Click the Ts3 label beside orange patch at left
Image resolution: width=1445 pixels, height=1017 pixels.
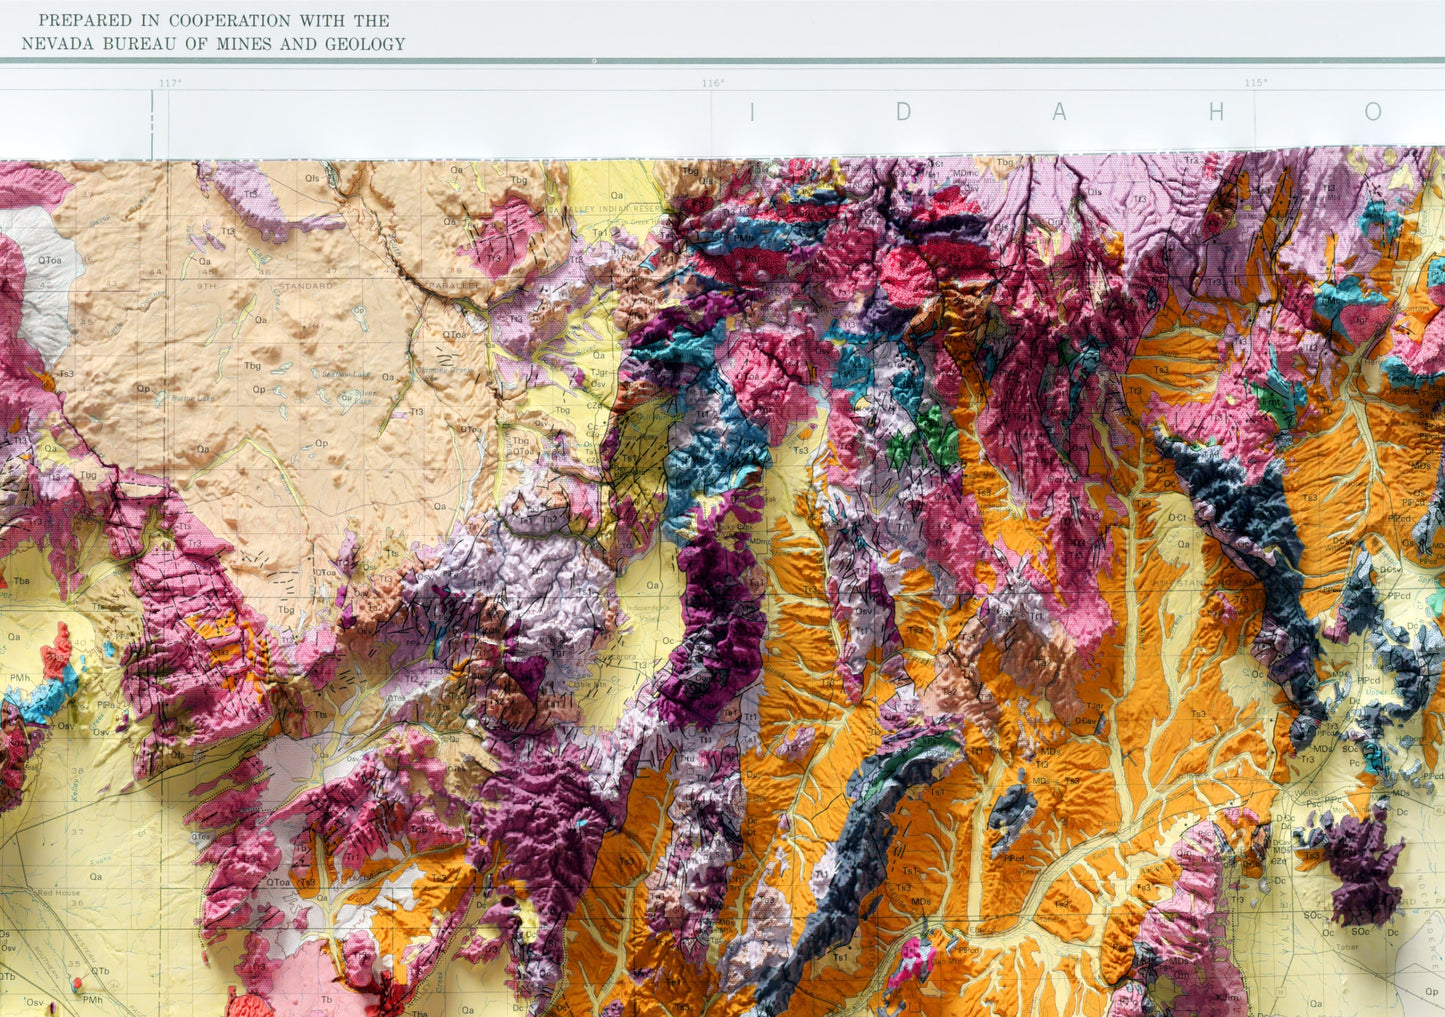[66, 374]
